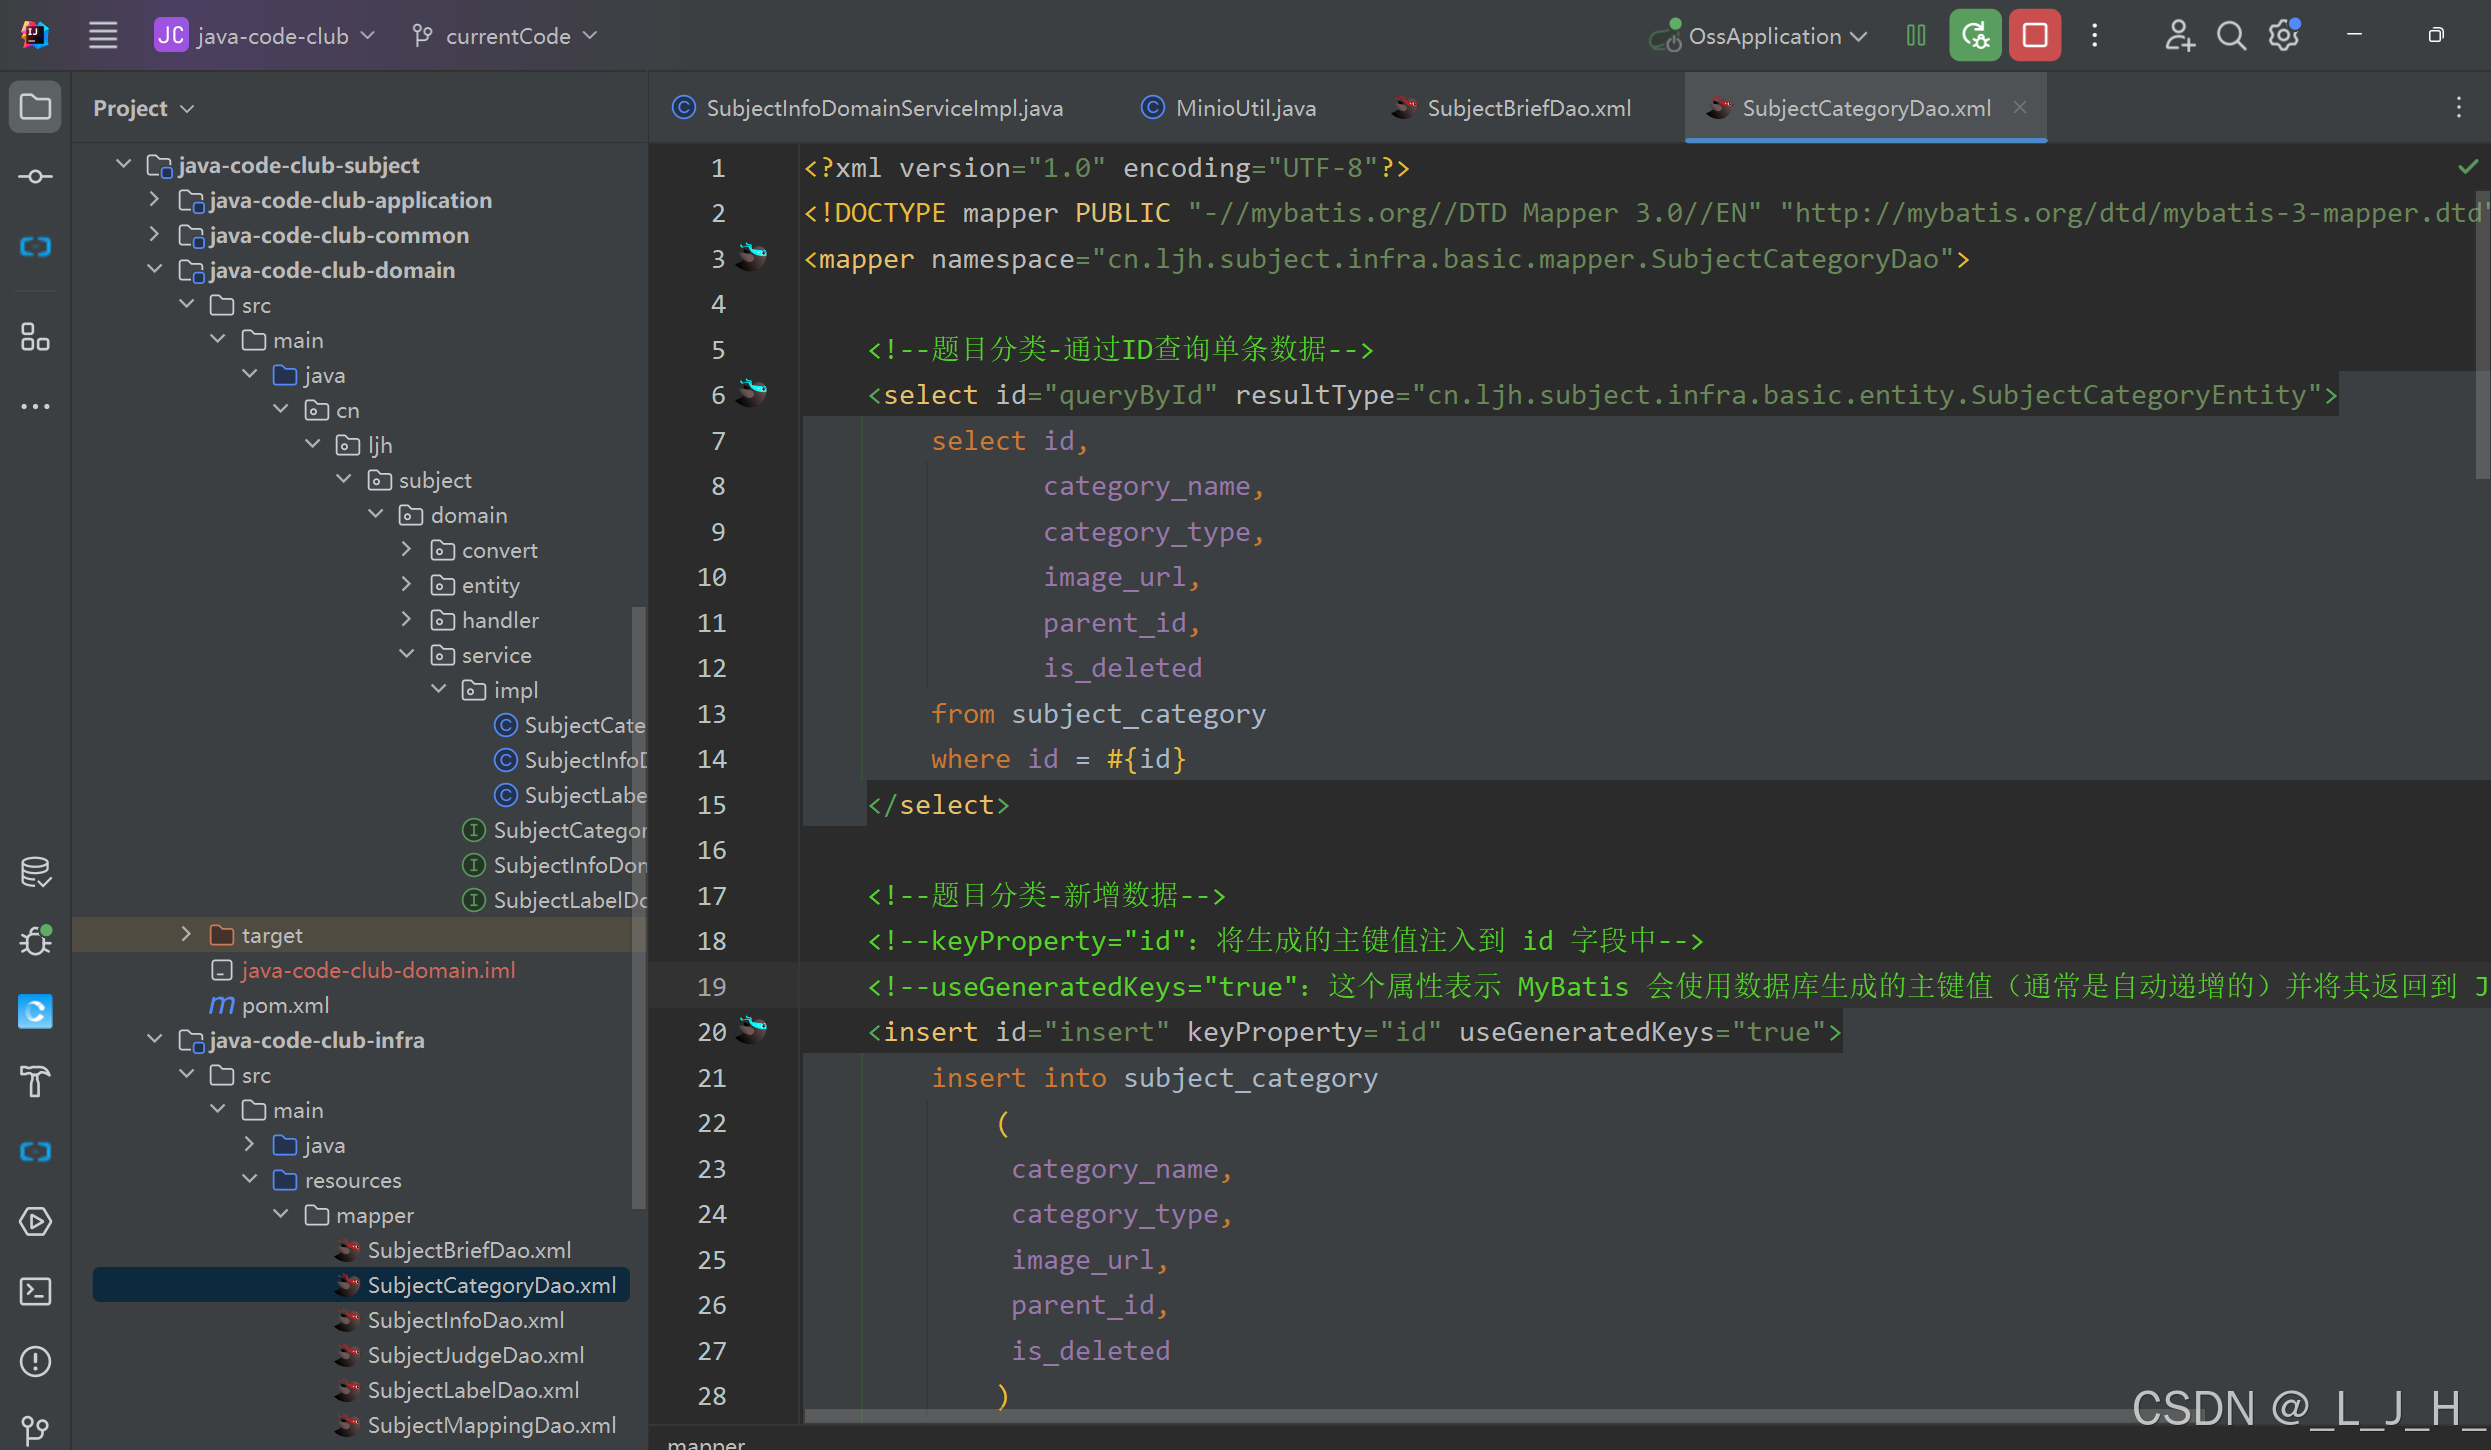Open the currentCode branch dropdown
The width and height of the screenshot is (2491, 1450).
point(508,36)
